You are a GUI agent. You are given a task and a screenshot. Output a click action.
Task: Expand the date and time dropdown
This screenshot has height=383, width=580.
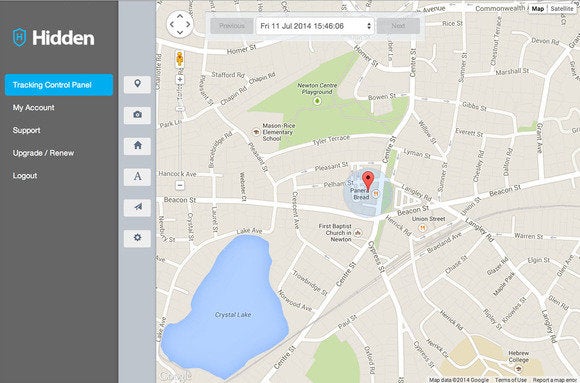(x=315, y=26)
